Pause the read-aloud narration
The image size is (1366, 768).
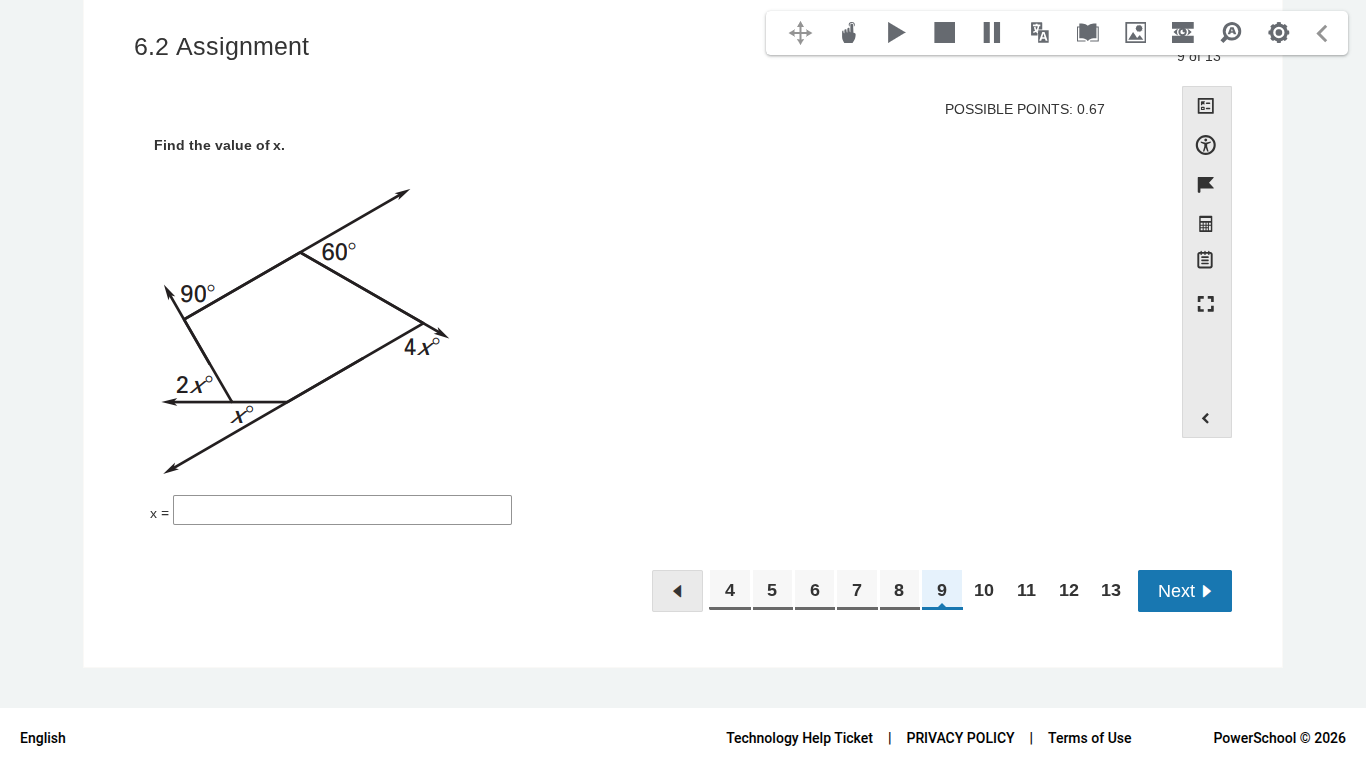pos(990,32)
